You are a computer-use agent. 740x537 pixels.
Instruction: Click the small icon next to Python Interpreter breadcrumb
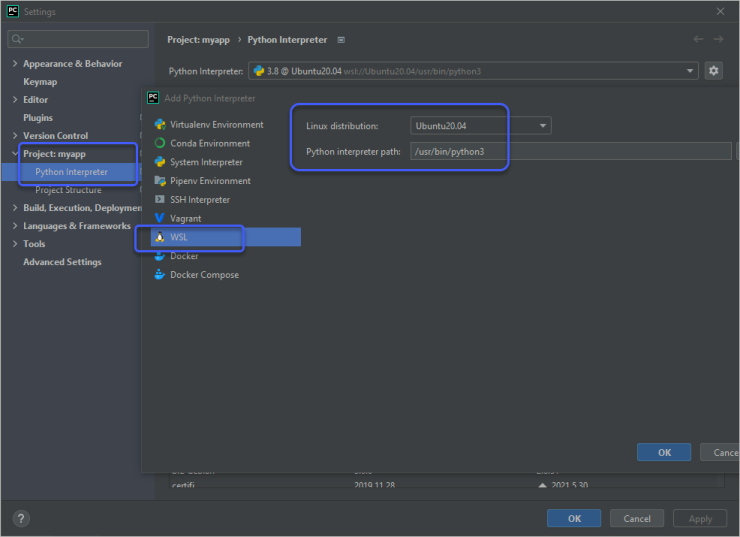(341, 40)
